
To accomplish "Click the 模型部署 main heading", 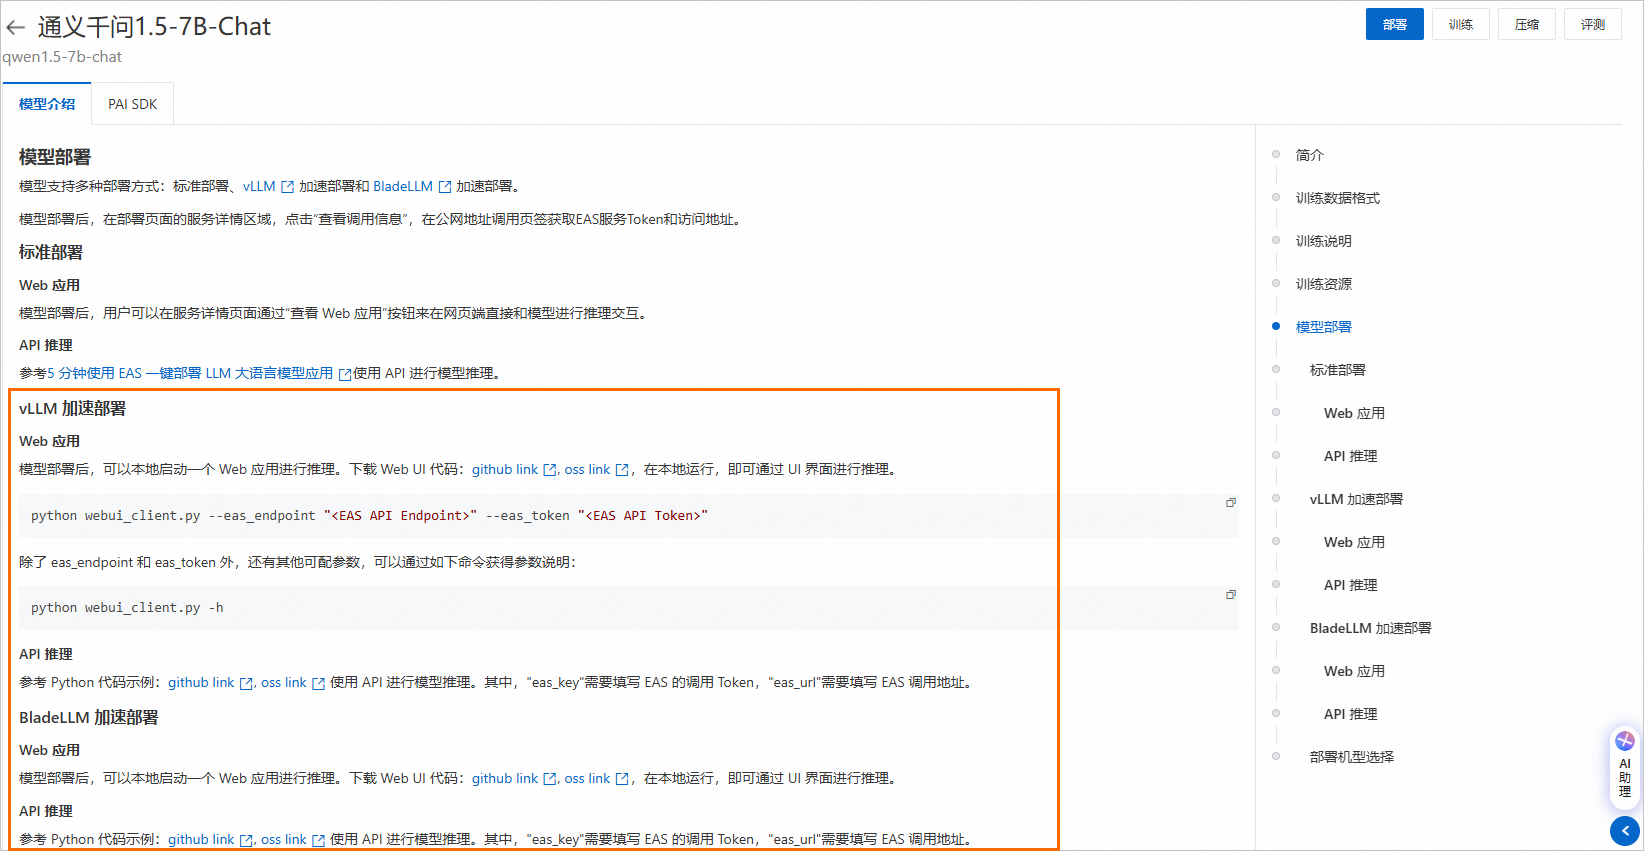I will (55, 157).
